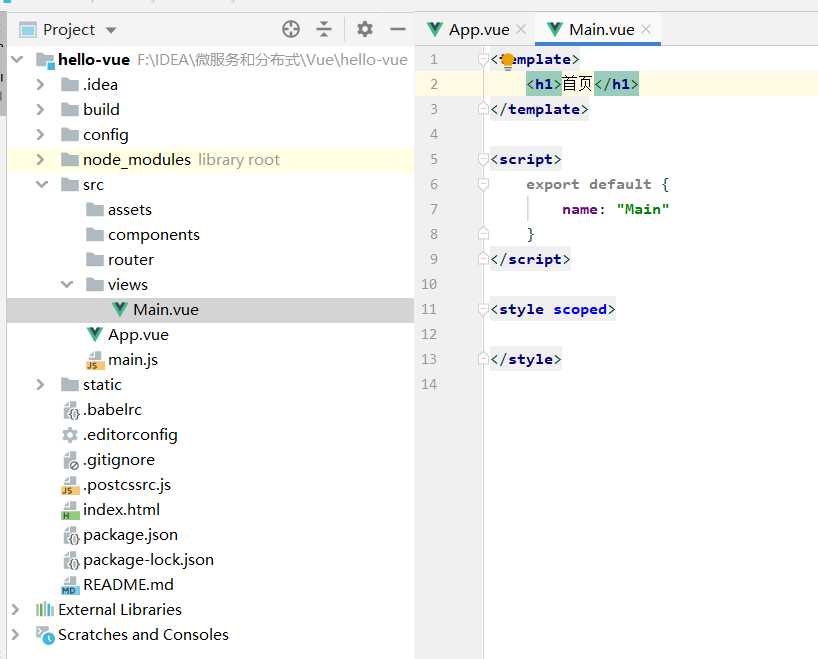This screenshot has height=659, width=818.
Task: Expand External Libraries node
Action: pyautogui.click(x=15, y=609)
